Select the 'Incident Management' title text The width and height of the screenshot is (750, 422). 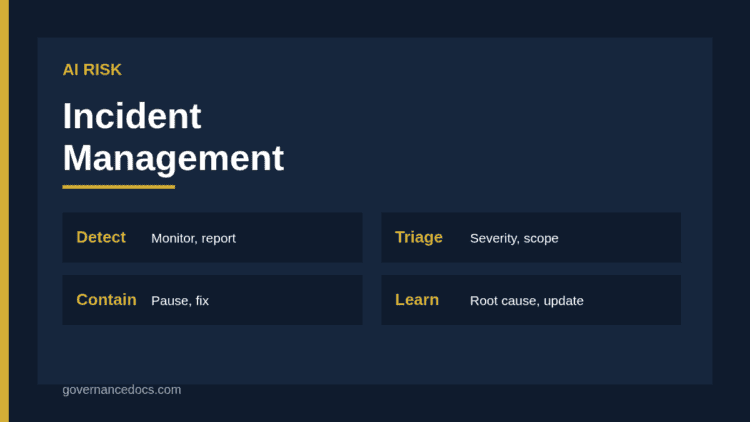point(173,137)
